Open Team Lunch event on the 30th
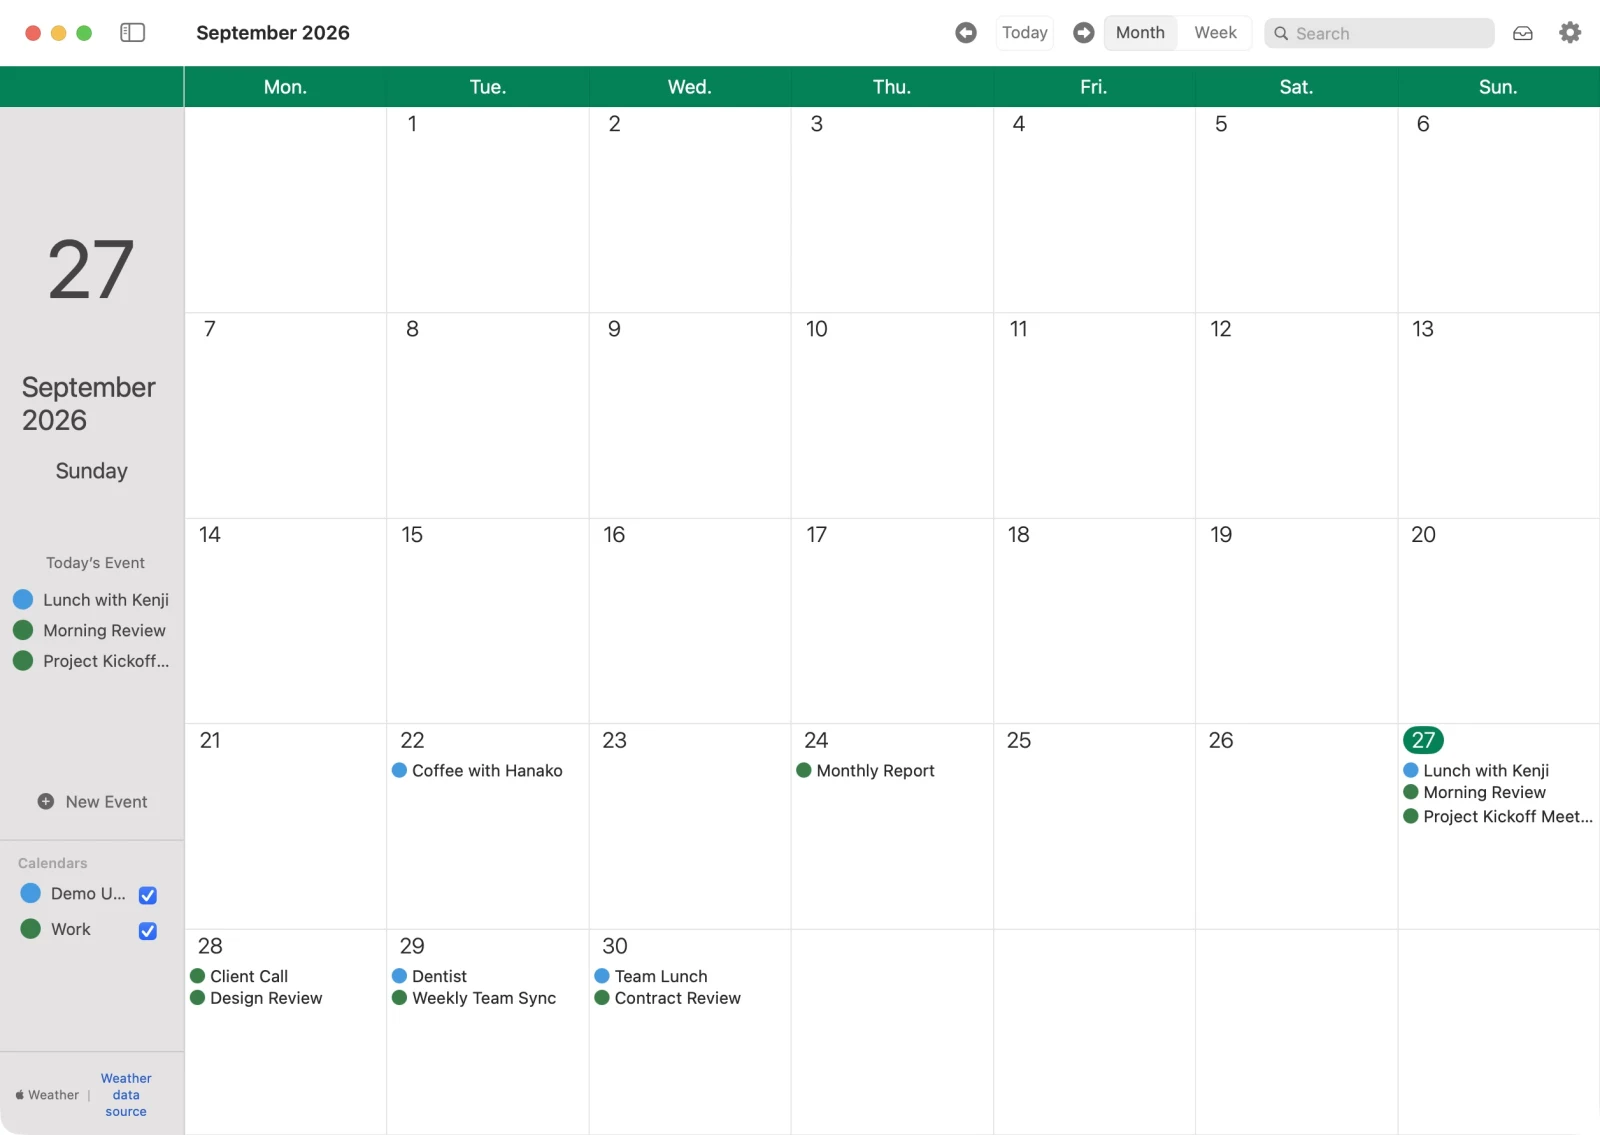 click(x=651, y=976)
